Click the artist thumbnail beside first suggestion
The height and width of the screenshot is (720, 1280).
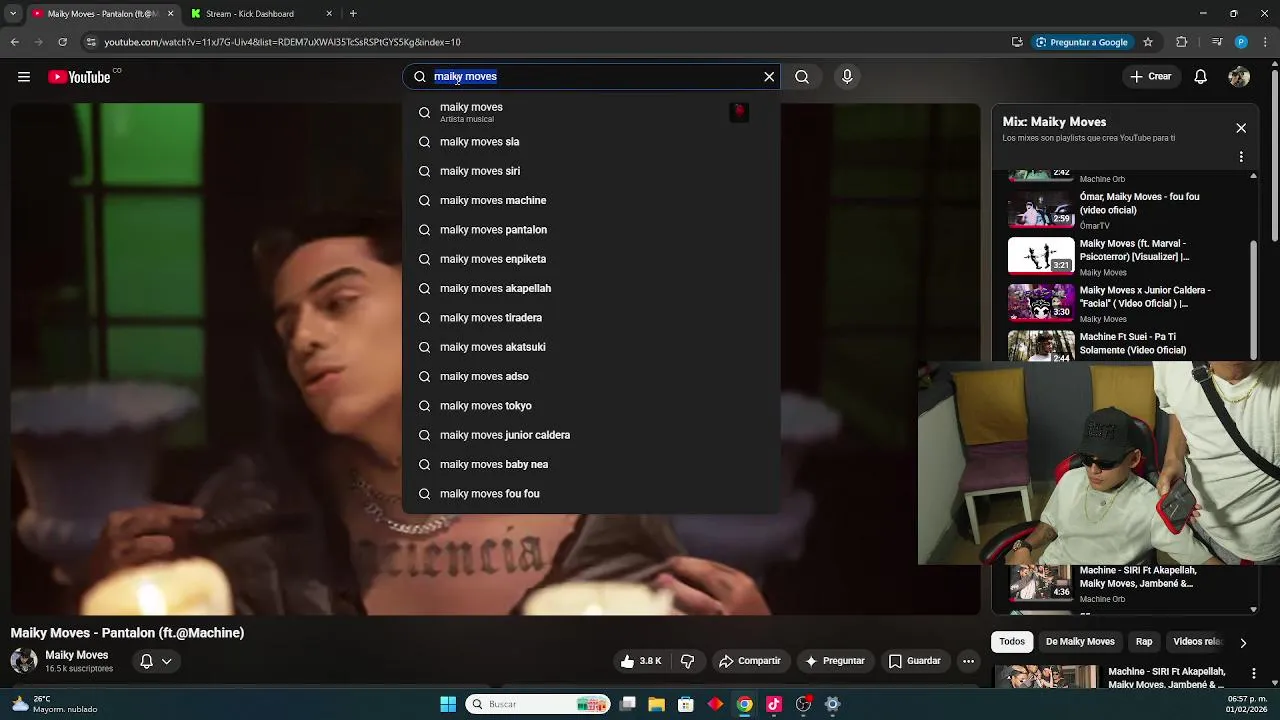[739, 112]
